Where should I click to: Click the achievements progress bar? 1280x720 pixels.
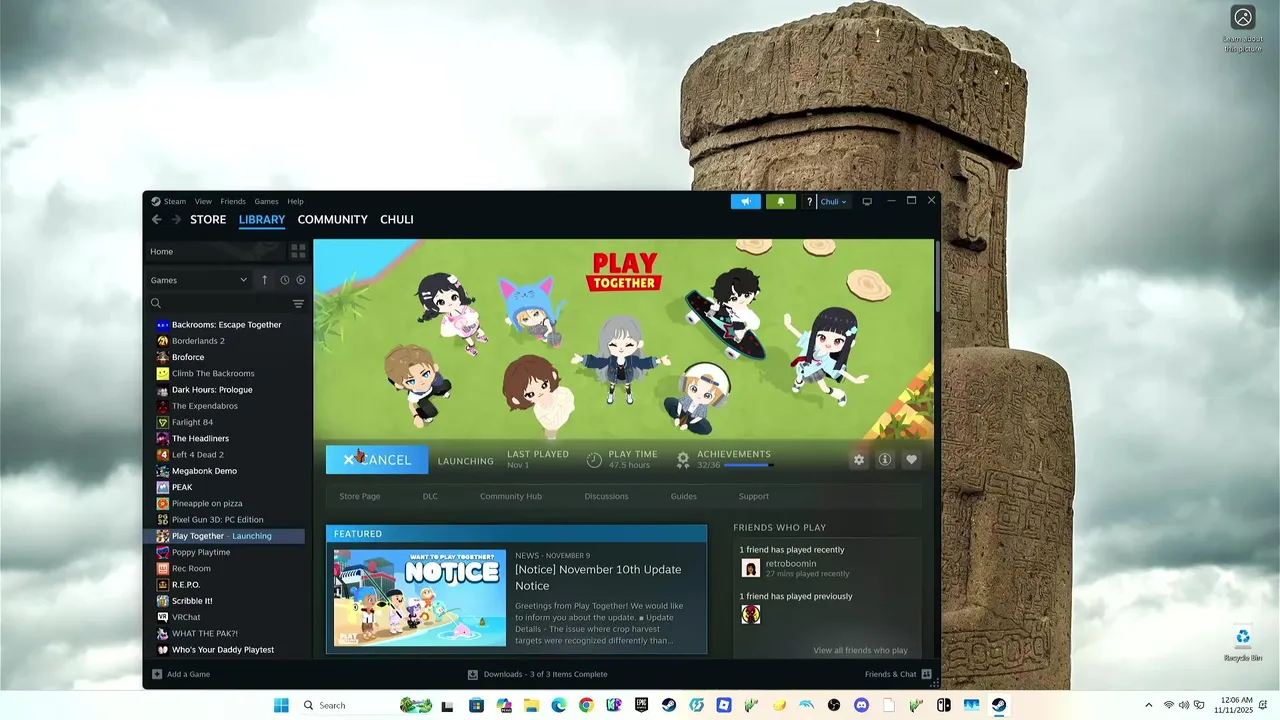coord(748,465)
